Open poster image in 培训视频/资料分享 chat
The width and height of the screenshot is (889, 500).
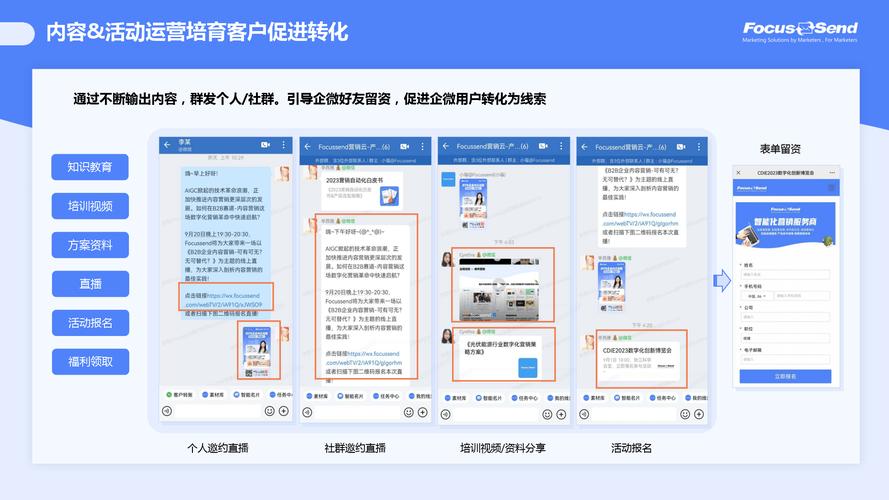473,203
